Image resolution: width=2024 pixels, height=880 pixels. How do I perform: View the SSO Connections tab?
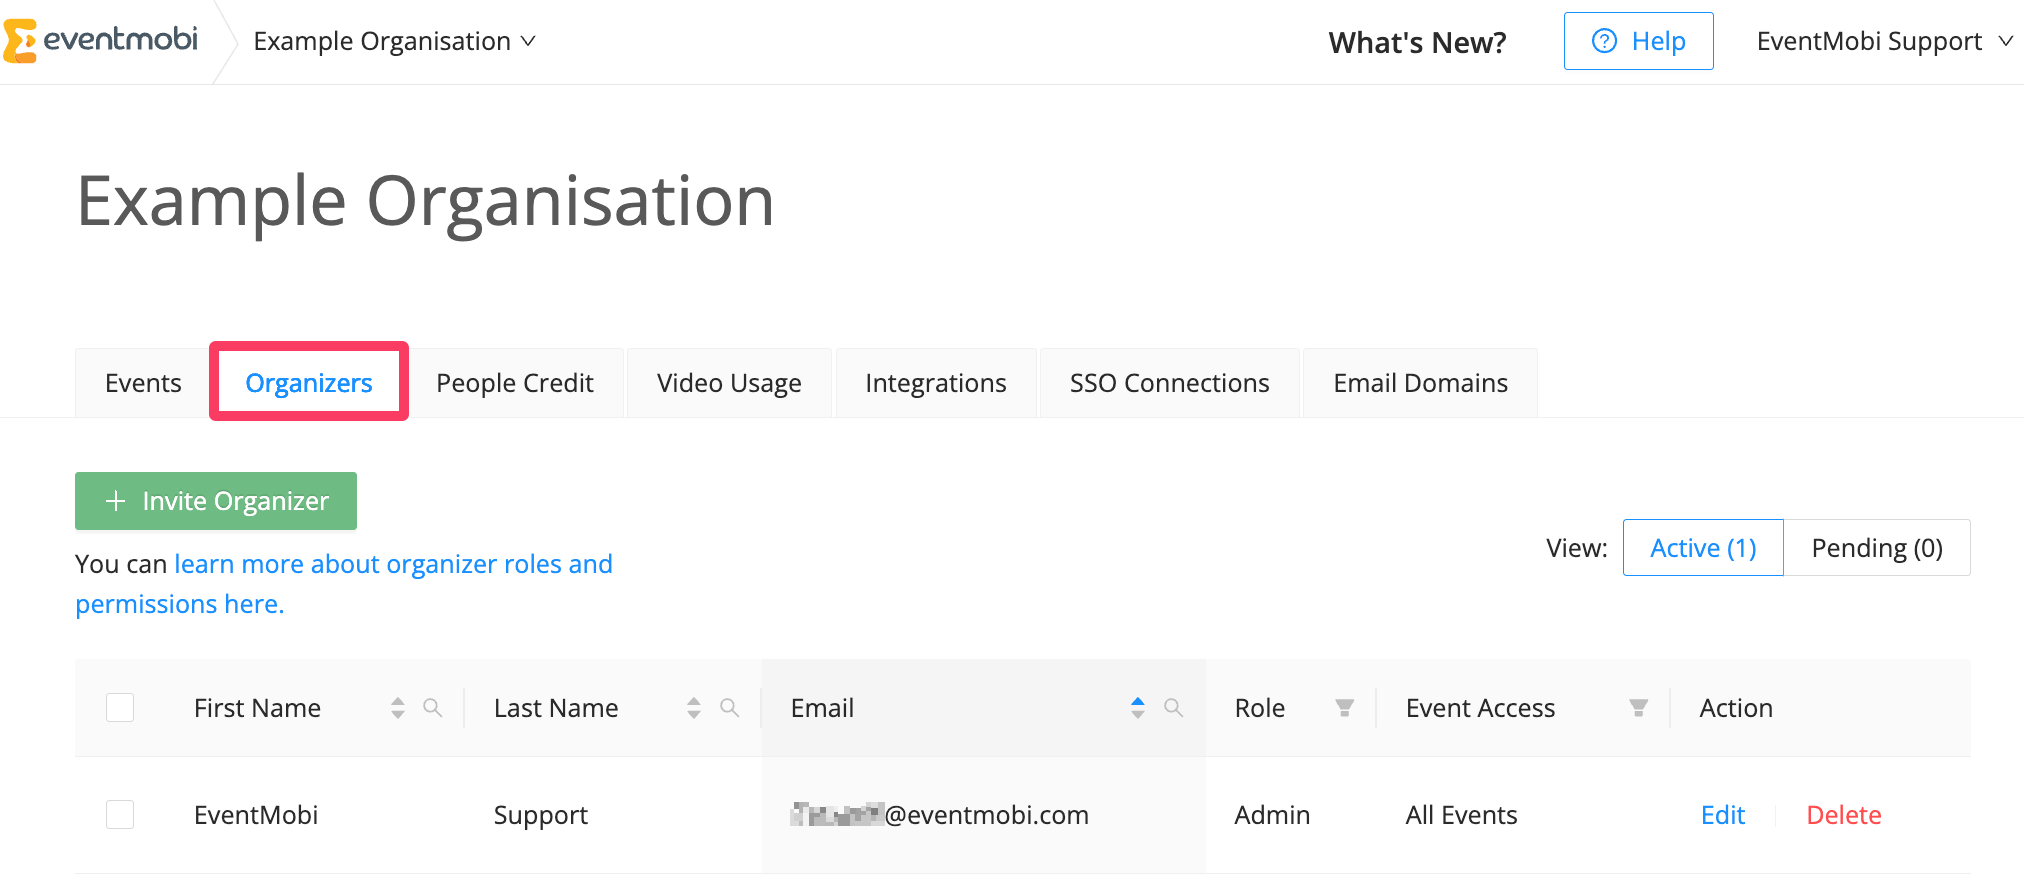click(1170, 383)
